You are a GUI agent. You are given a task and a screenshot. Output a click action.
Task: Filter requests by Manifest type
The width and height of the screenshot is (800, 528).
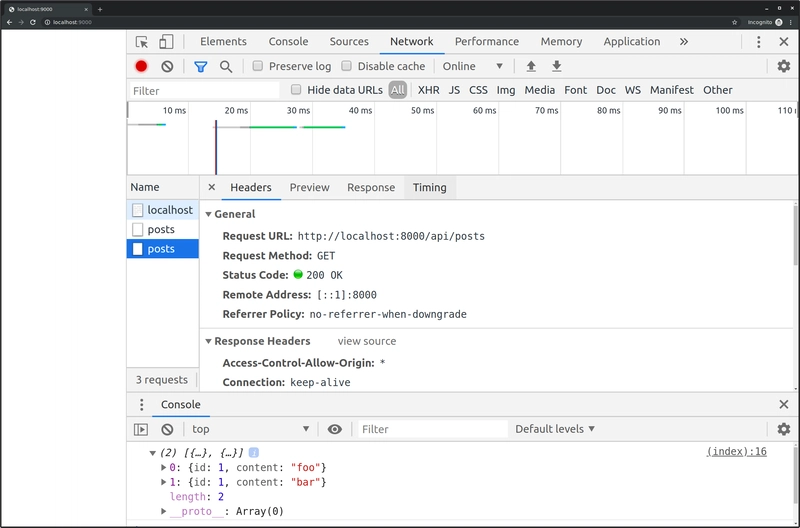tap(671, 90)
